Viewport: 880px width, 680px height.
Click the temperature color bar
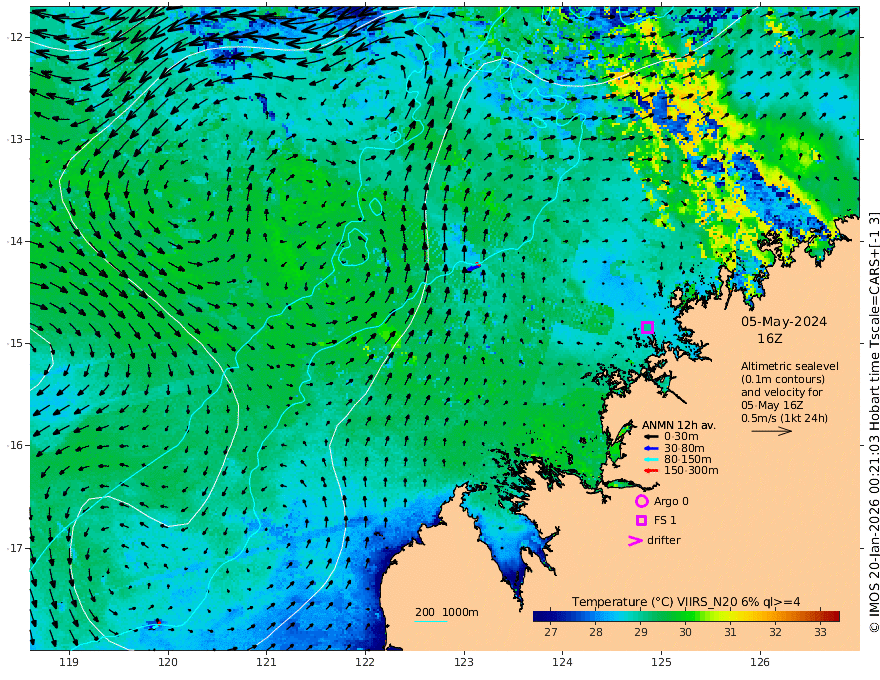686,617
